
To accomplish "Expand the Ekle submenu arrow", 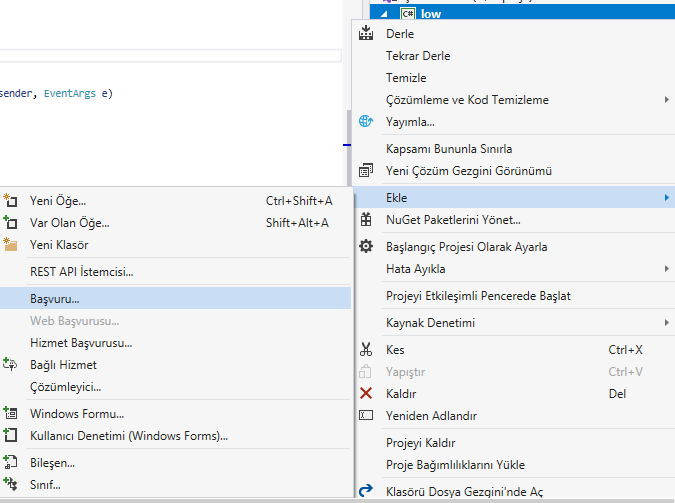I will click(x=666, y=197).
